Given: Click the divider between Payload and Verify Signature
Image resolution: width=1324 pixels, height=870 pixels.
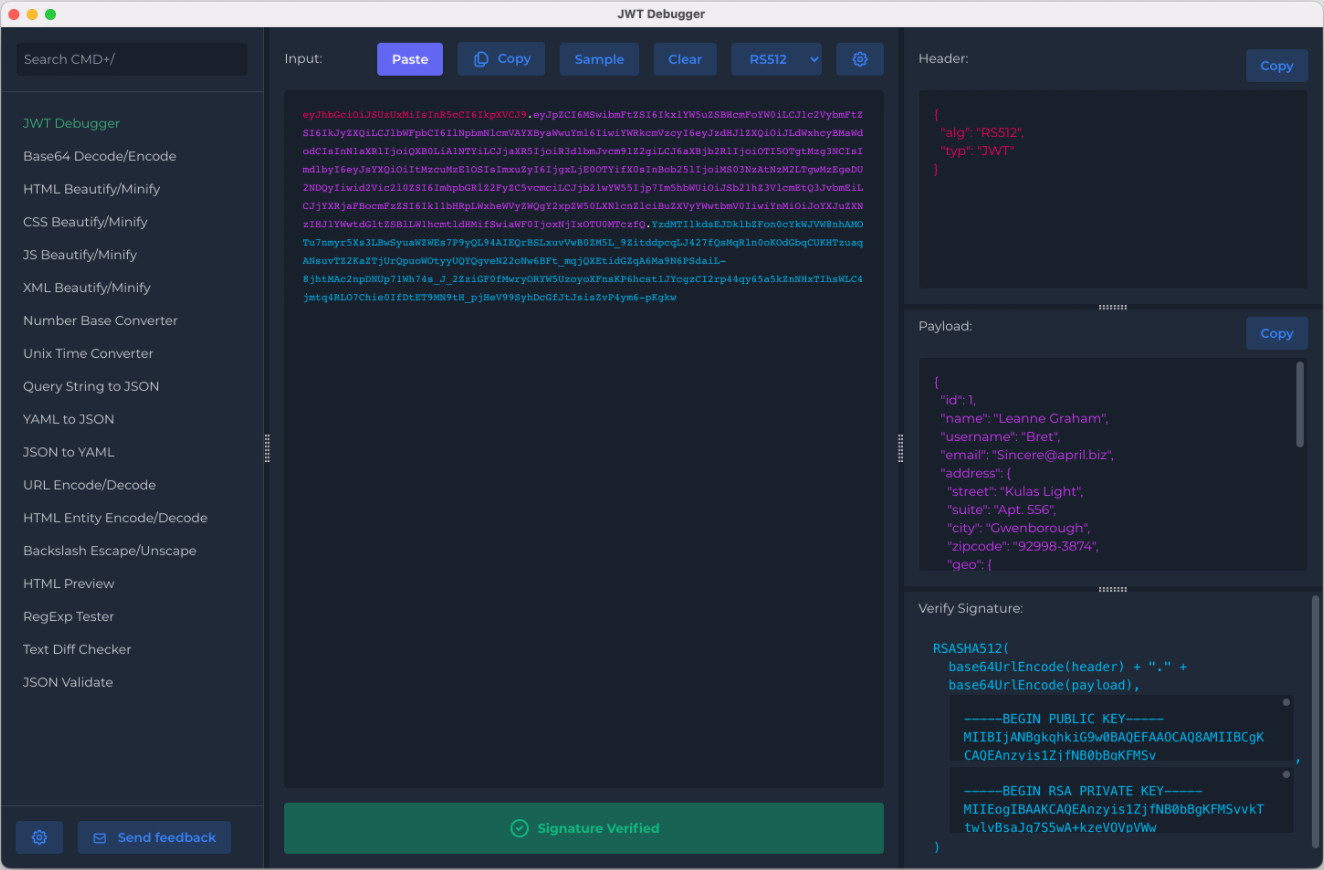Looking at the screenshot, I should (1112, 589).
